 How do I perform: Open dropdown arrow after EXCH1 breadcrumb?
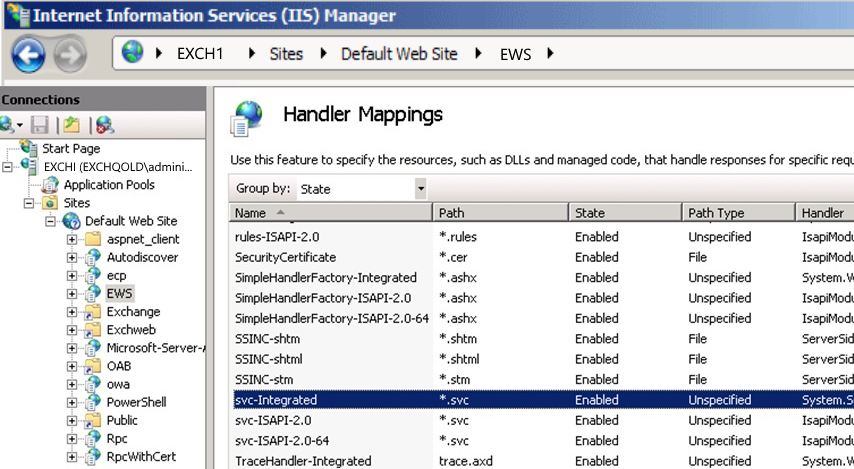252,53
